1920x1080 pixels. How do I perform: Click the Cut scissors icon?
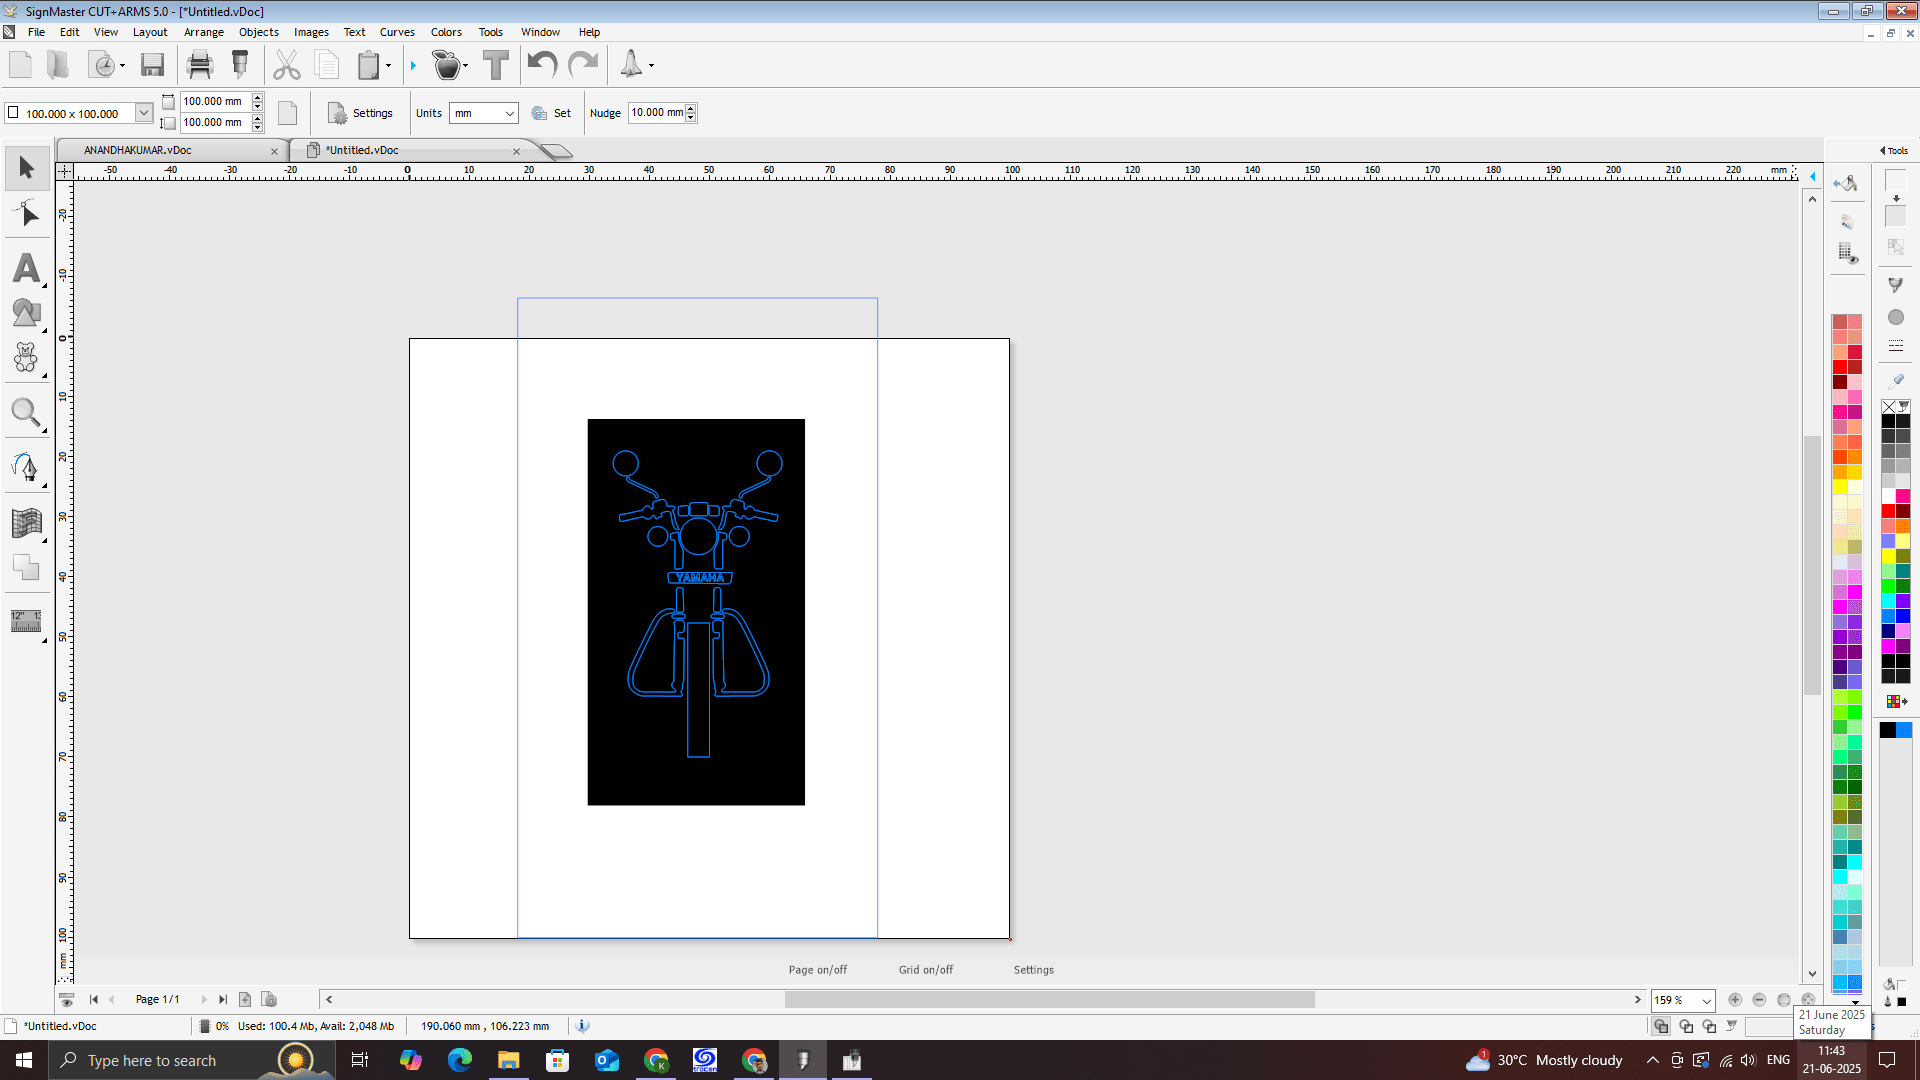click(x=287, y=65)
